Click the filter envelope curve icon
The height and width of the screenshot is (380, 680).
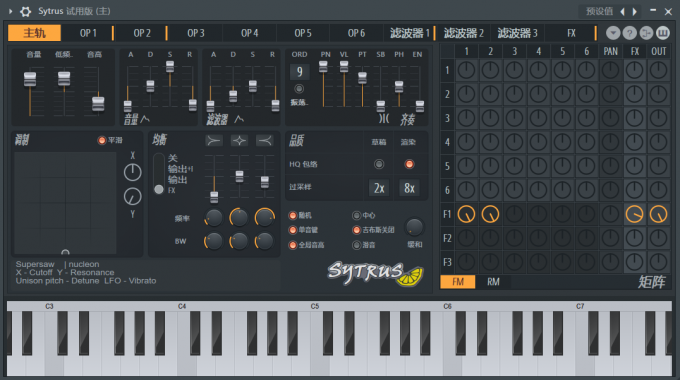[x=239, y=119]
